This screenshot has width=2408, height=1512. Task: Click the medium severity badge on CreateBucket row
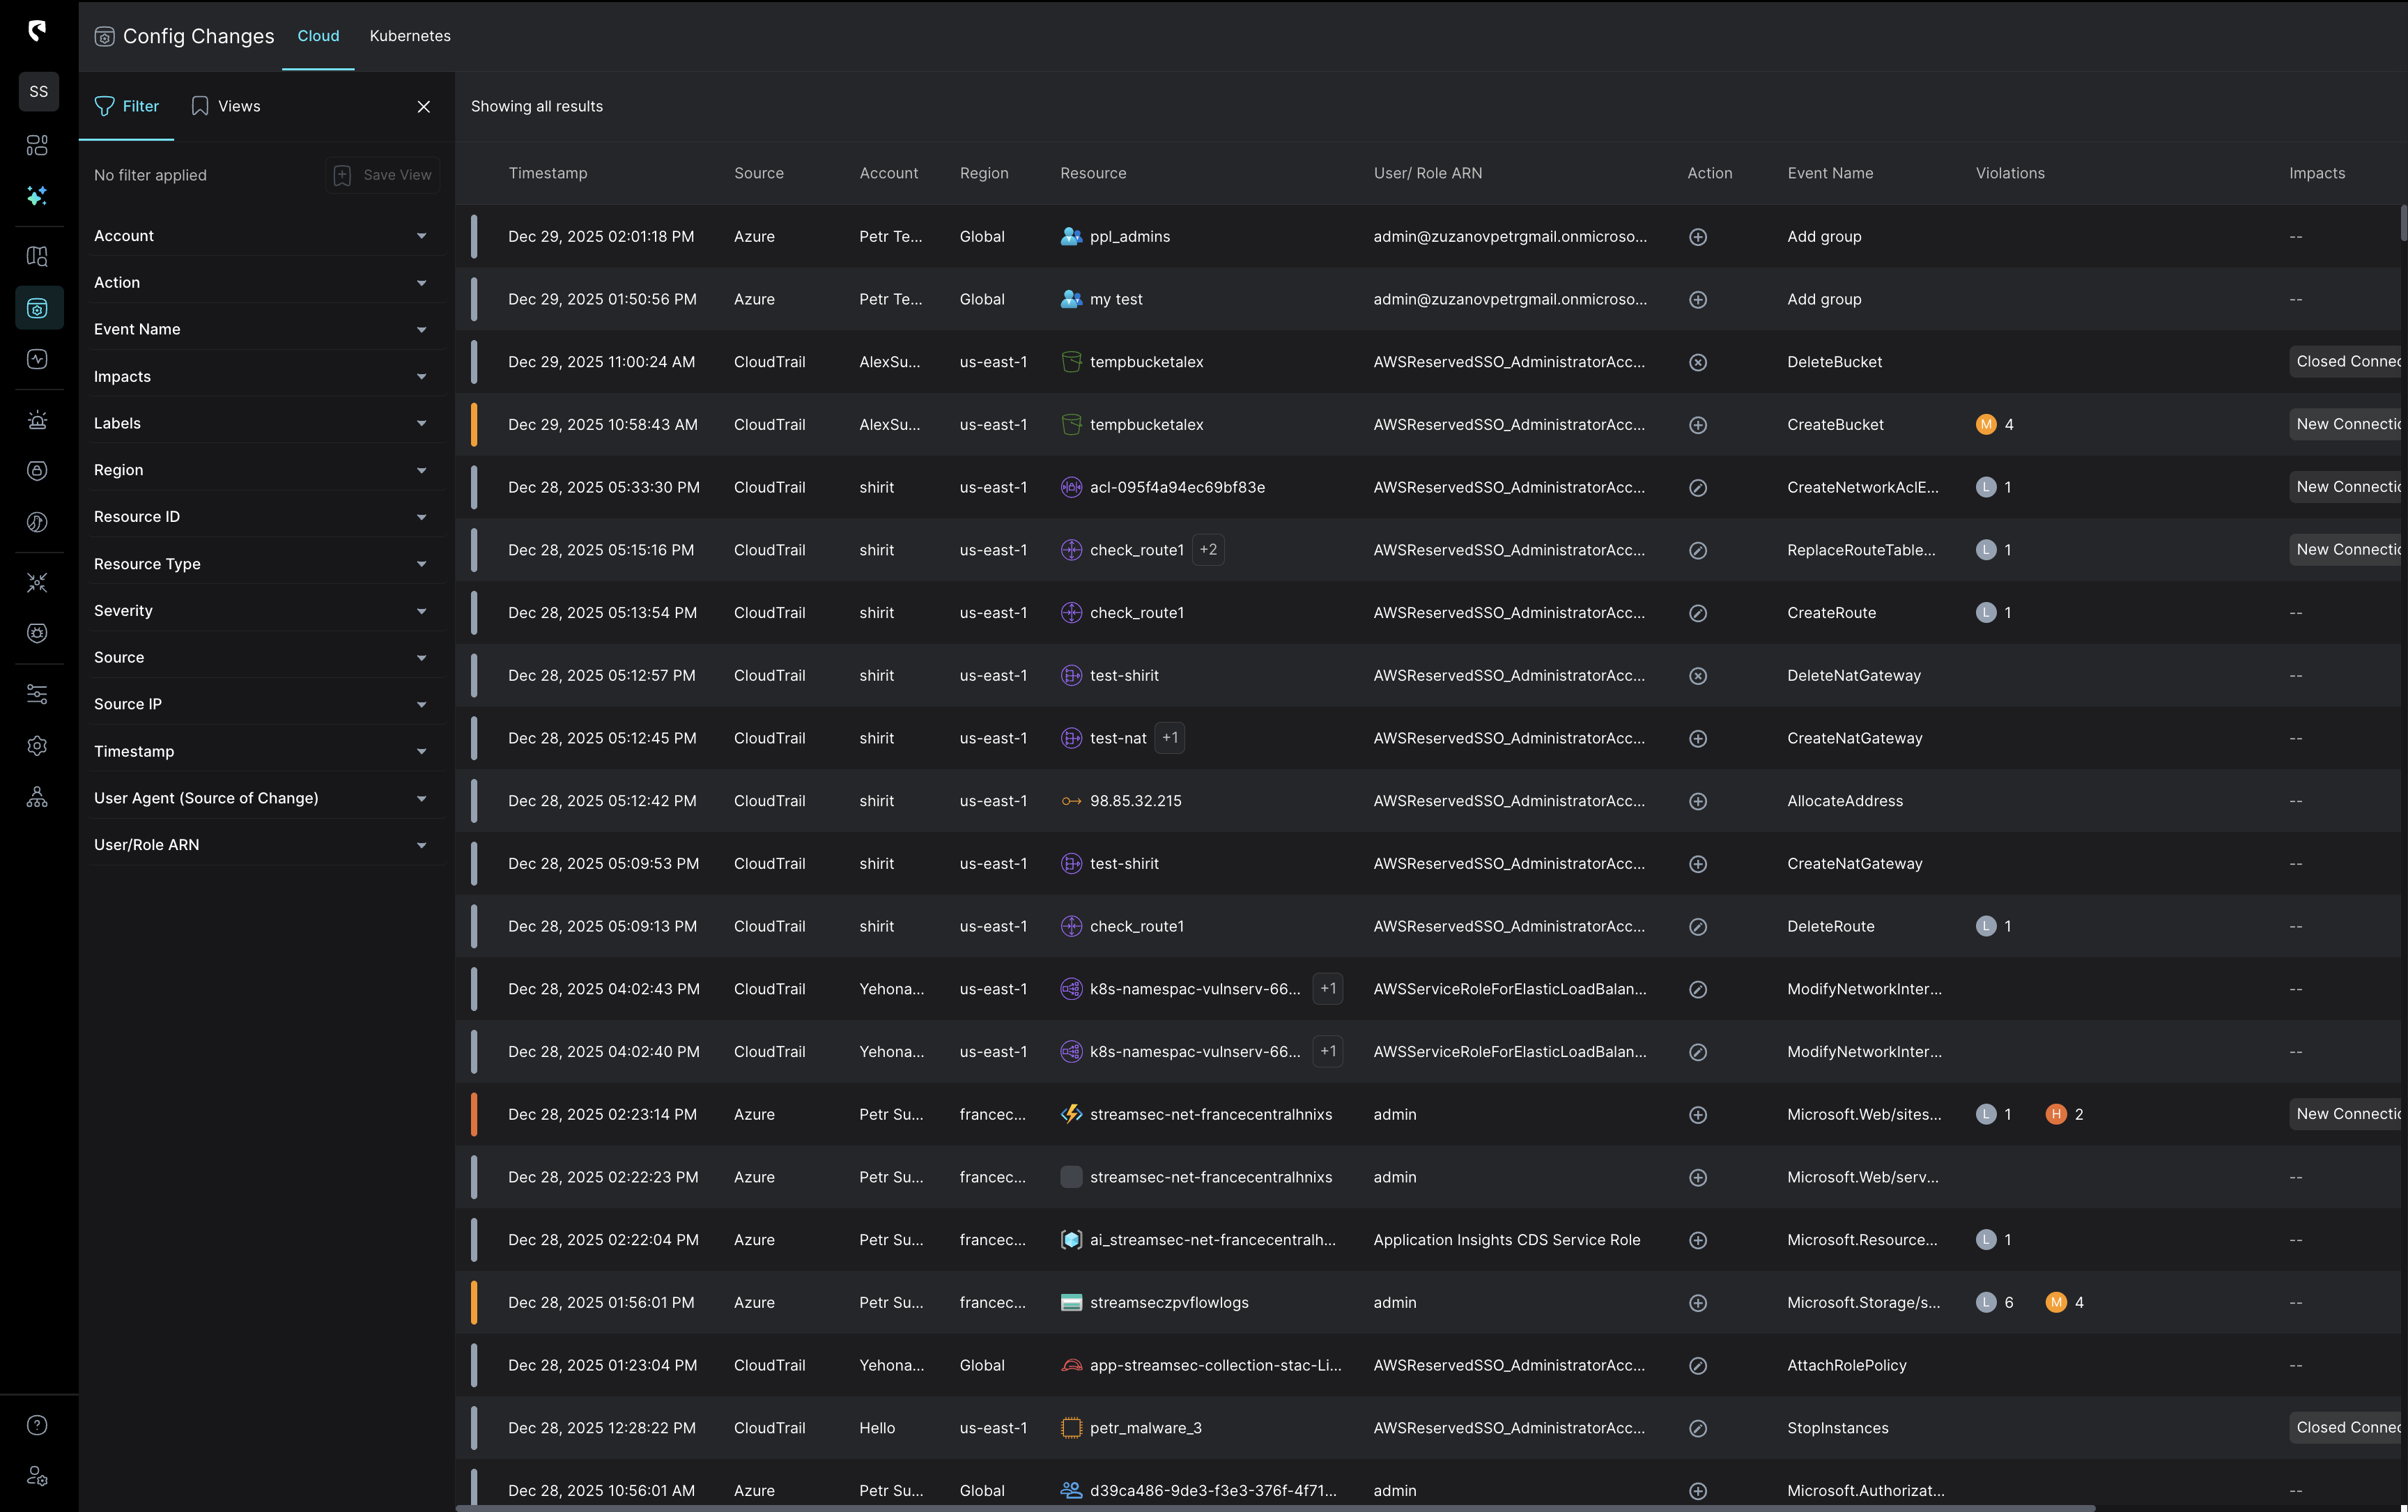click(x=1986, y=425)
